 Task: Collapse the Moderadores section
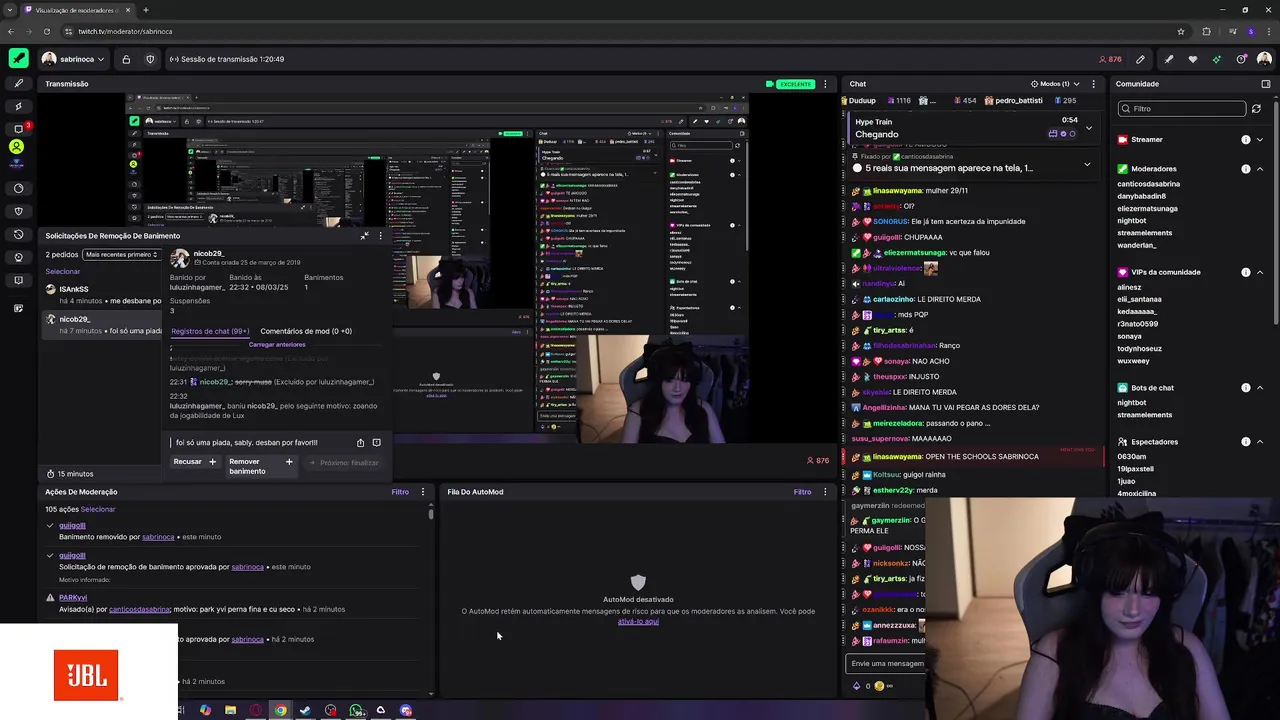[1260, 169]
